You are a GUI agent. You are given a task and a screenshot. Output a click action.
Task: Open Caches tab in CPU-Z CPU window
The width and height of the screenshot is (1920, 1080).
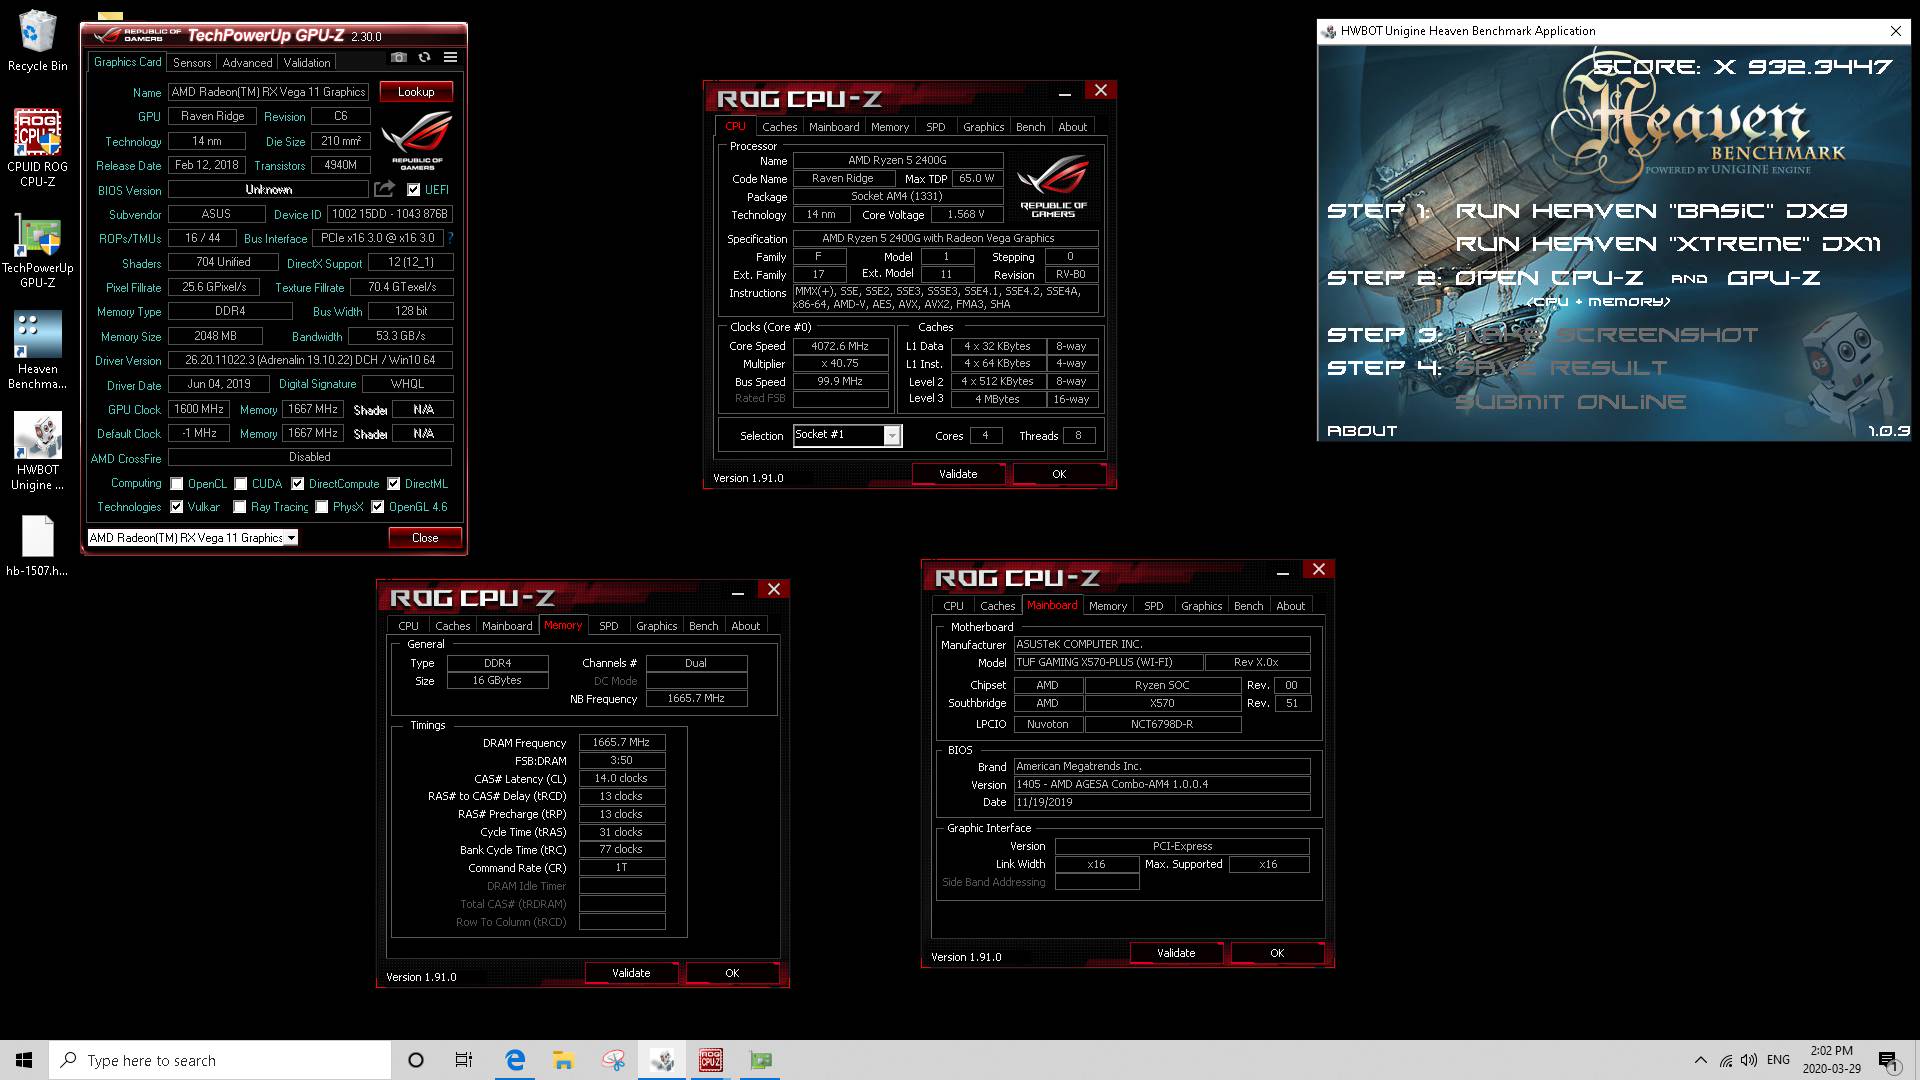[x=779, y=127]
